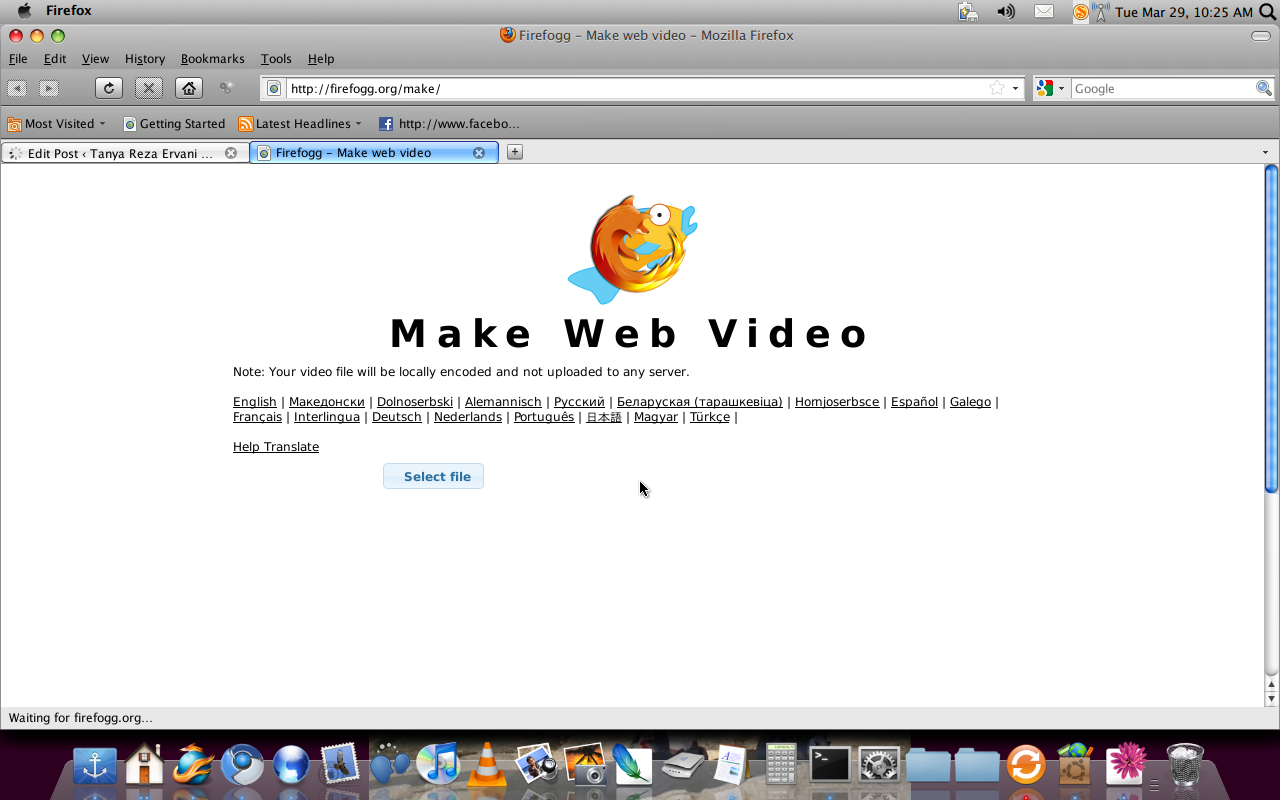
Task: Open a new tab with plus button
Action: pyautogui.click(x=514, y=152)
